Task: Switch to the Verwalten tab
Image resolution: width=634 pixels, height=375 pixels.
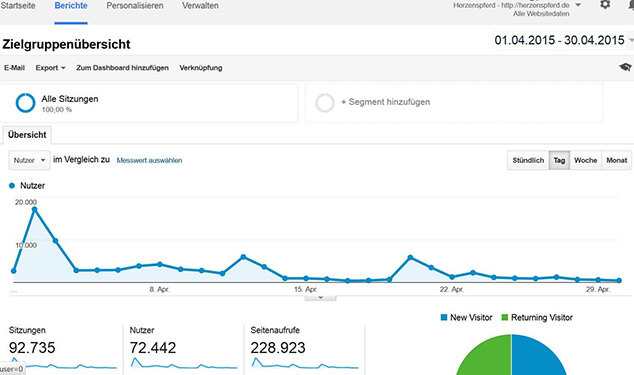Action: (200, 6)
